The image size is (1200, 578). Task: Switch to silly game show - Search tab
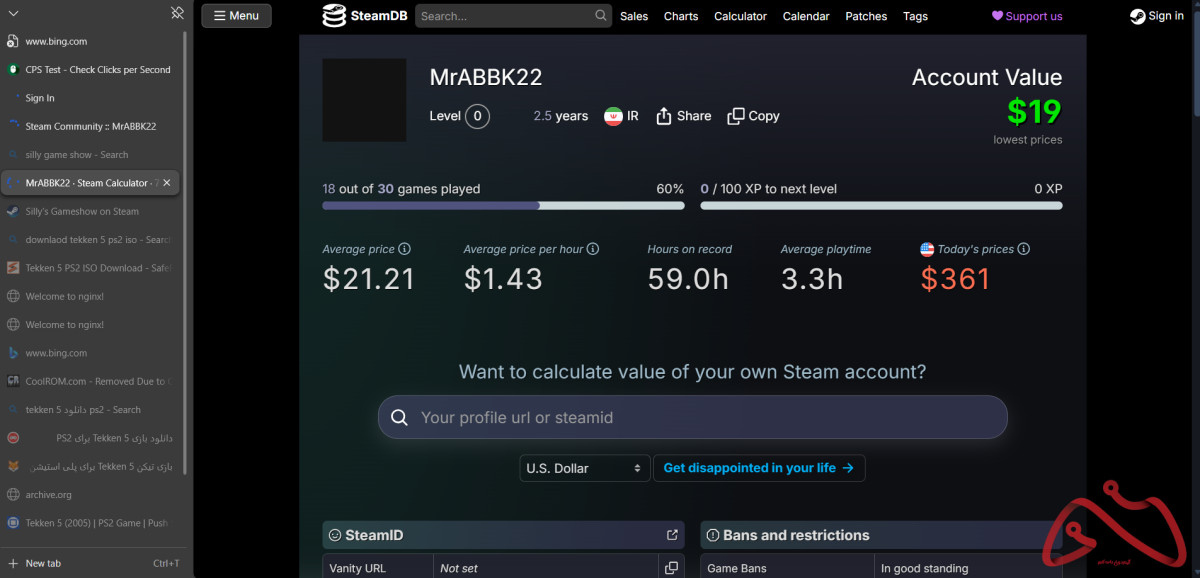click(90, 155)
